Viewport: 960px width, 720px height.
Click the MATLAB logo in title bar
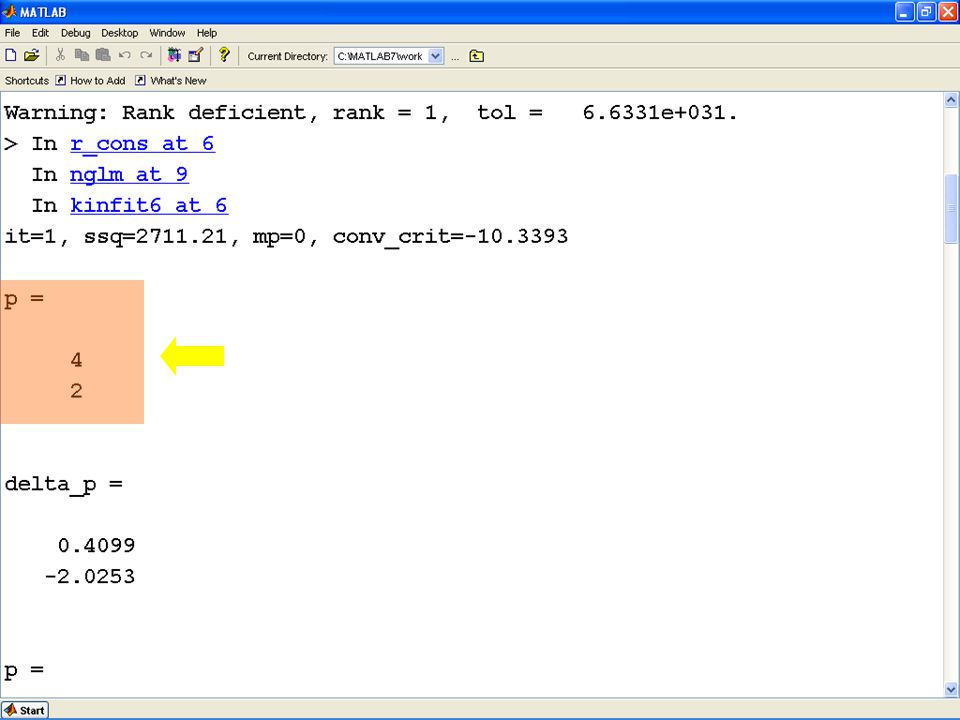[x=9, y=12]
